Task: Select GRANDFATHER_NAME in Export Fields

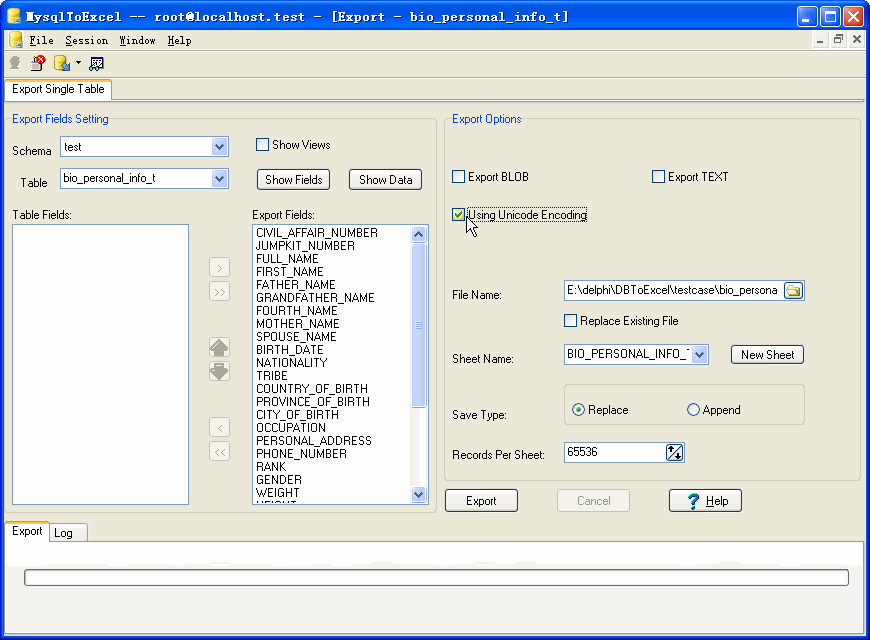Action: tap(315, 298)
